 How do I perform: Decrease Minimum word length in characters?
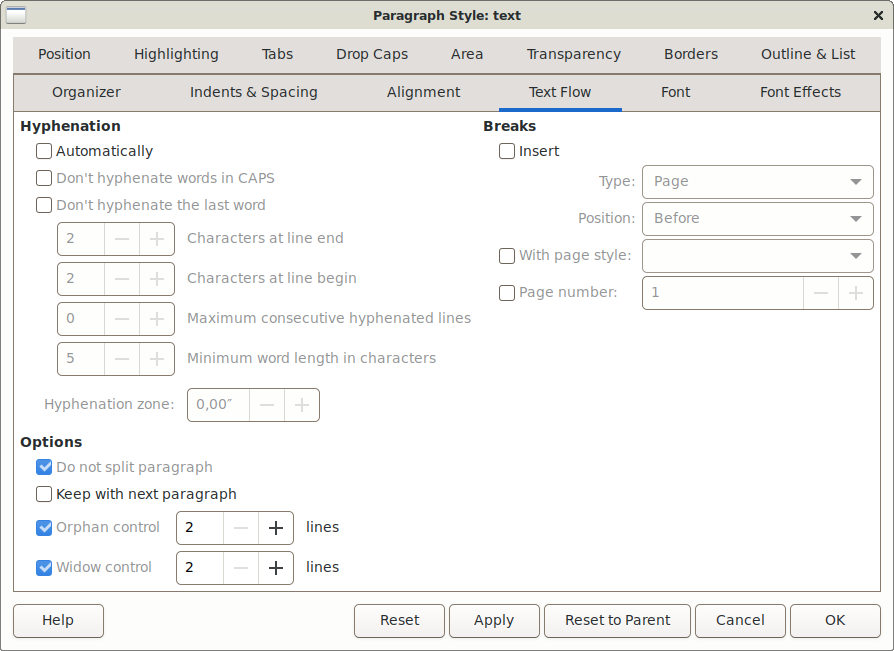coord(121,359)
